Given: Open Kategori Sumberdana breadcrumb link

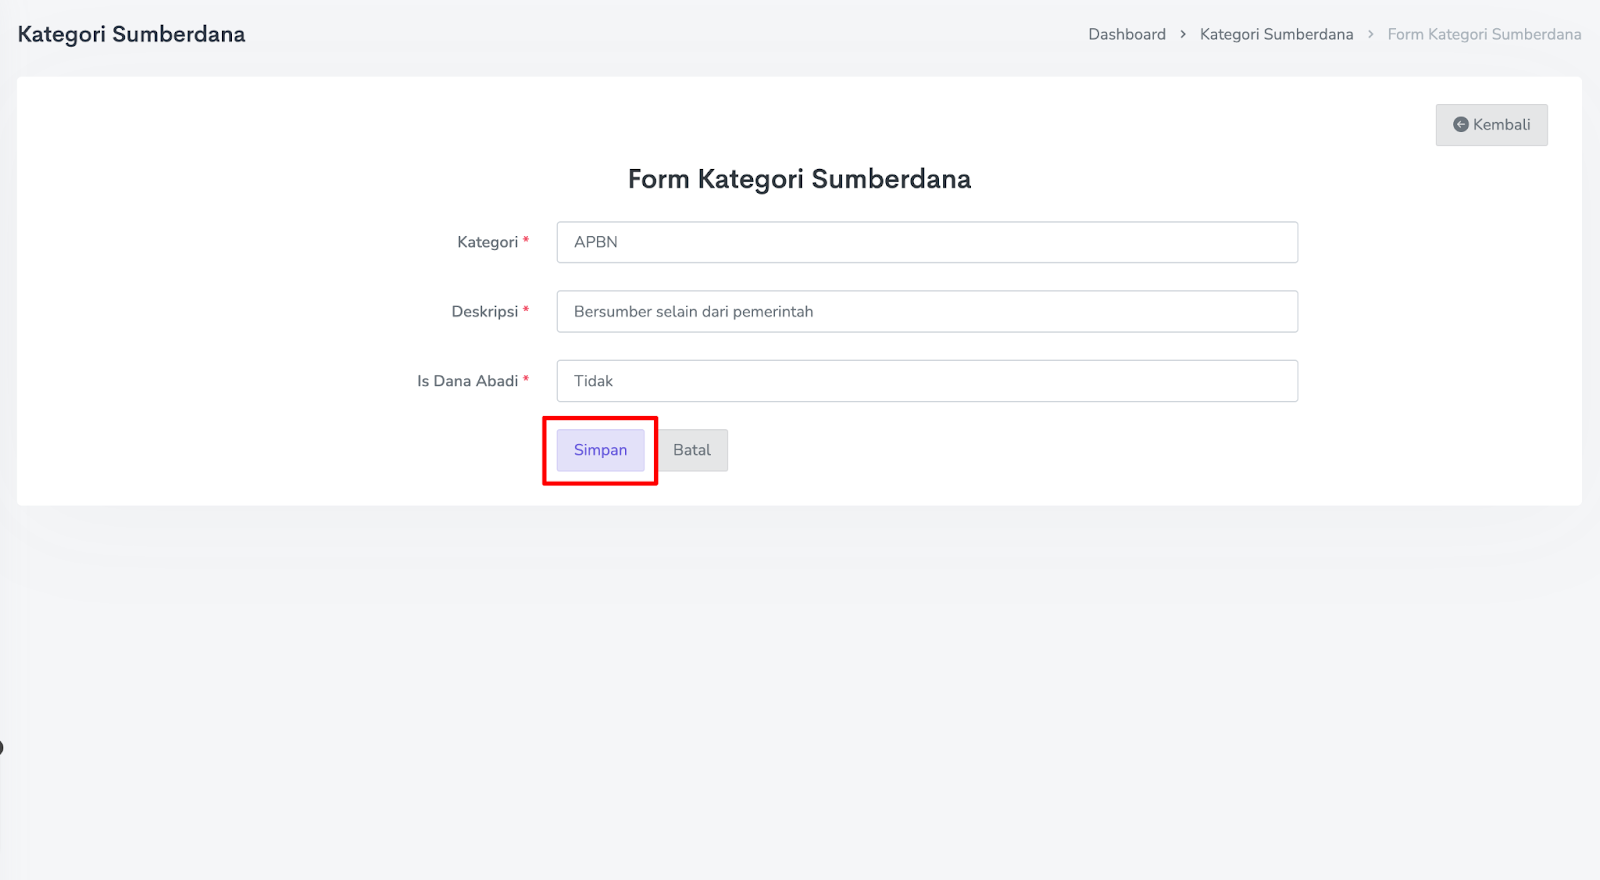Looking at the screenshot, I should click(x=1276, y=34).
